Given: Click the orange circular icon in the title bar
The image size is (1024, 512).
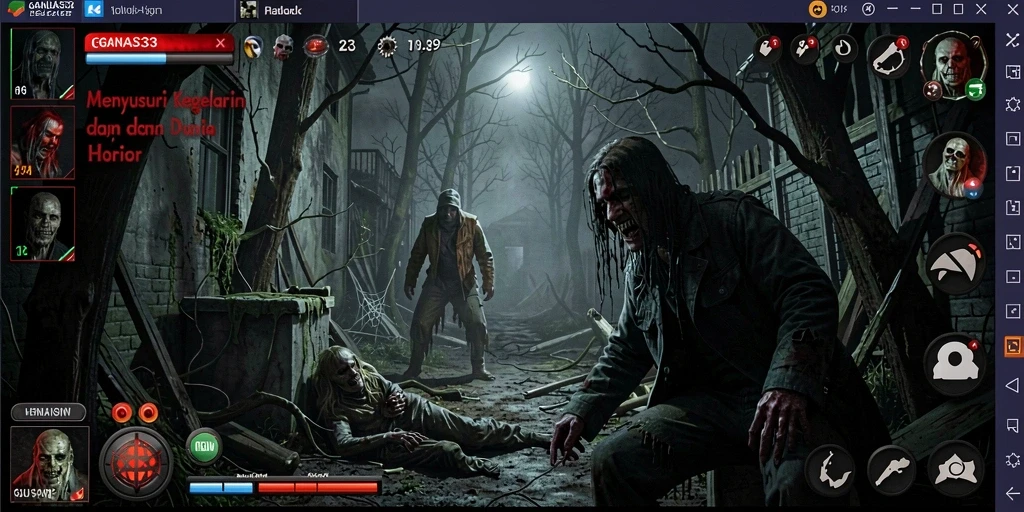Looking at the screenshot, I should [x=817, y=9].
